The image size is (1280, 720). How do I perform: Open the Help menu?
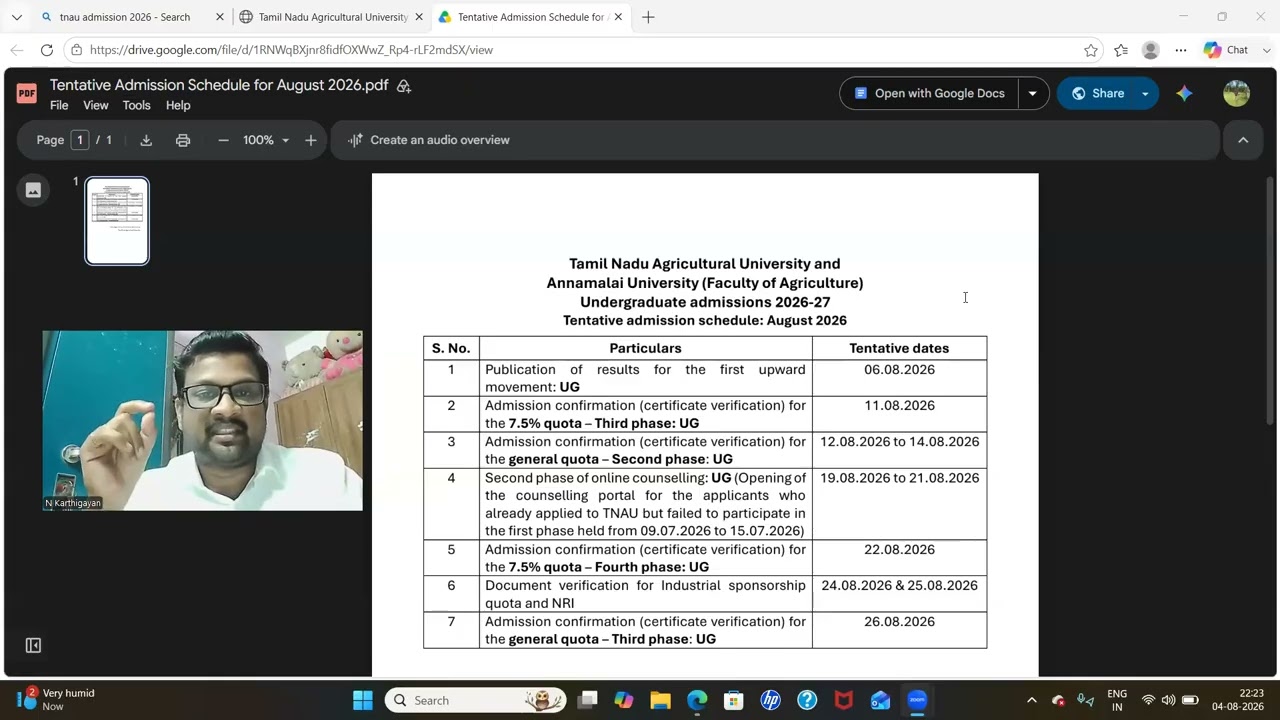click(178, 105)
